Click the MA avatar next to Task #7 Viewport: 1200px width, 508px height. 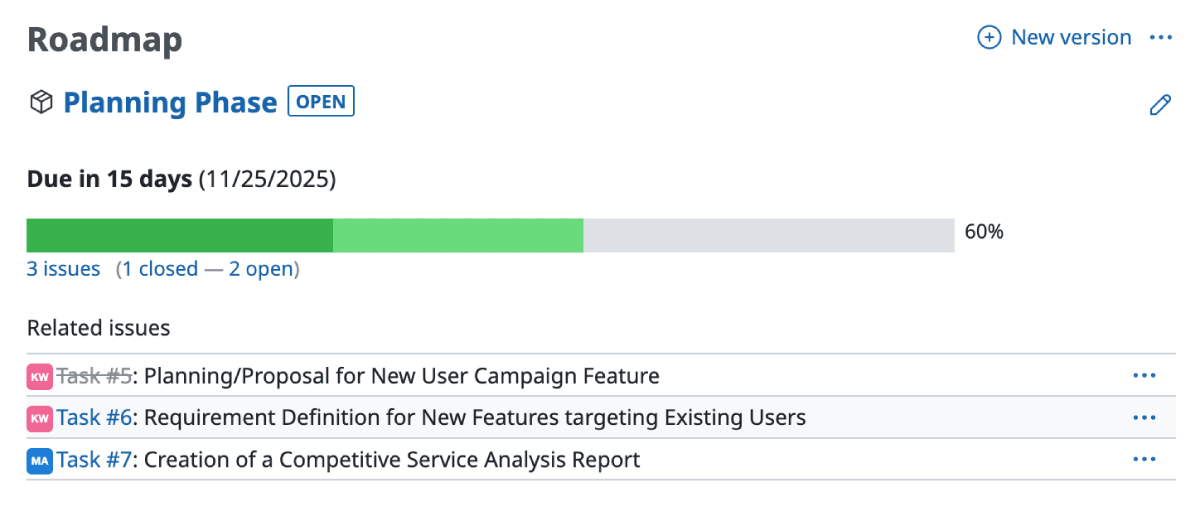coord(39,460)
